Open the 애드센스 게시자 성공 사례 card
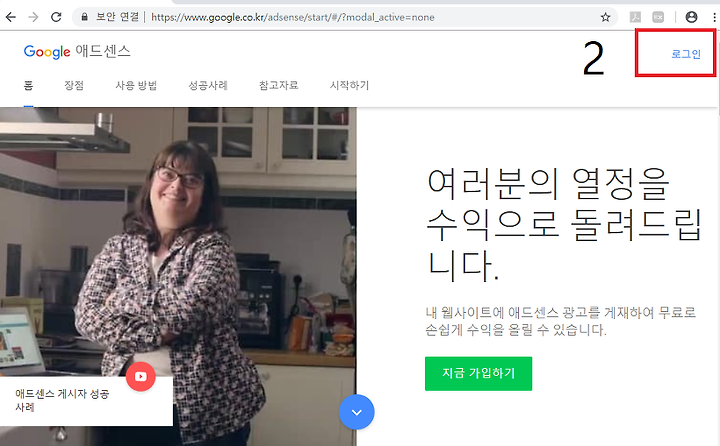The width and height of the screenshot is (720, 446). pos(86,401)
